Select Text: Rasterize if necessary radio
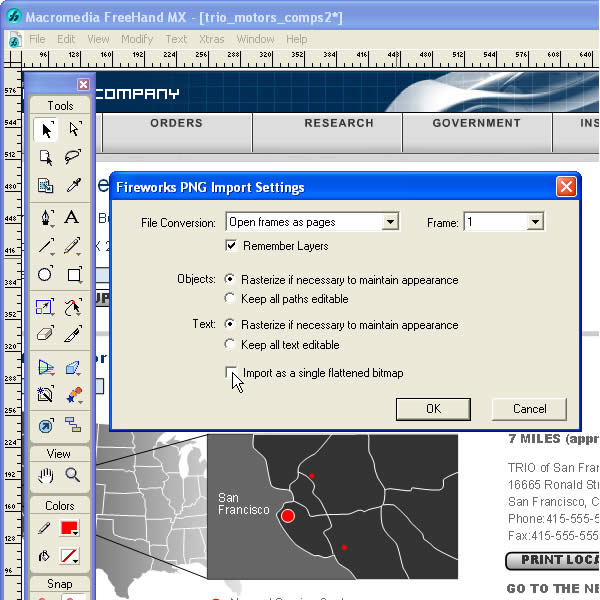 coord(230,324)
